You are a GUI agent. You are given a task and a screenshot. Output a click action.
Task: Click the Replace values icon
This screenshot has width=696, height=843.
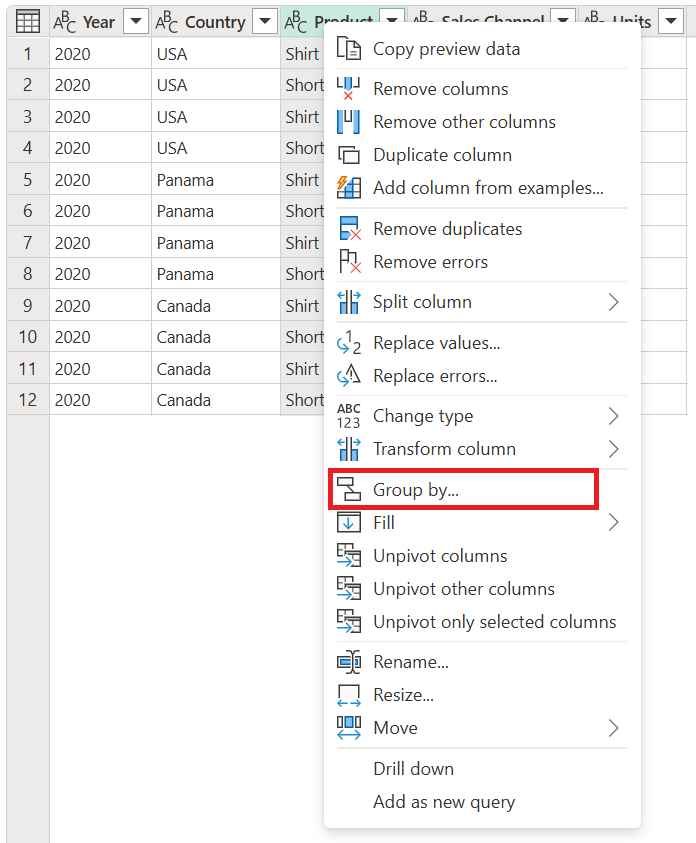[350, 342]
